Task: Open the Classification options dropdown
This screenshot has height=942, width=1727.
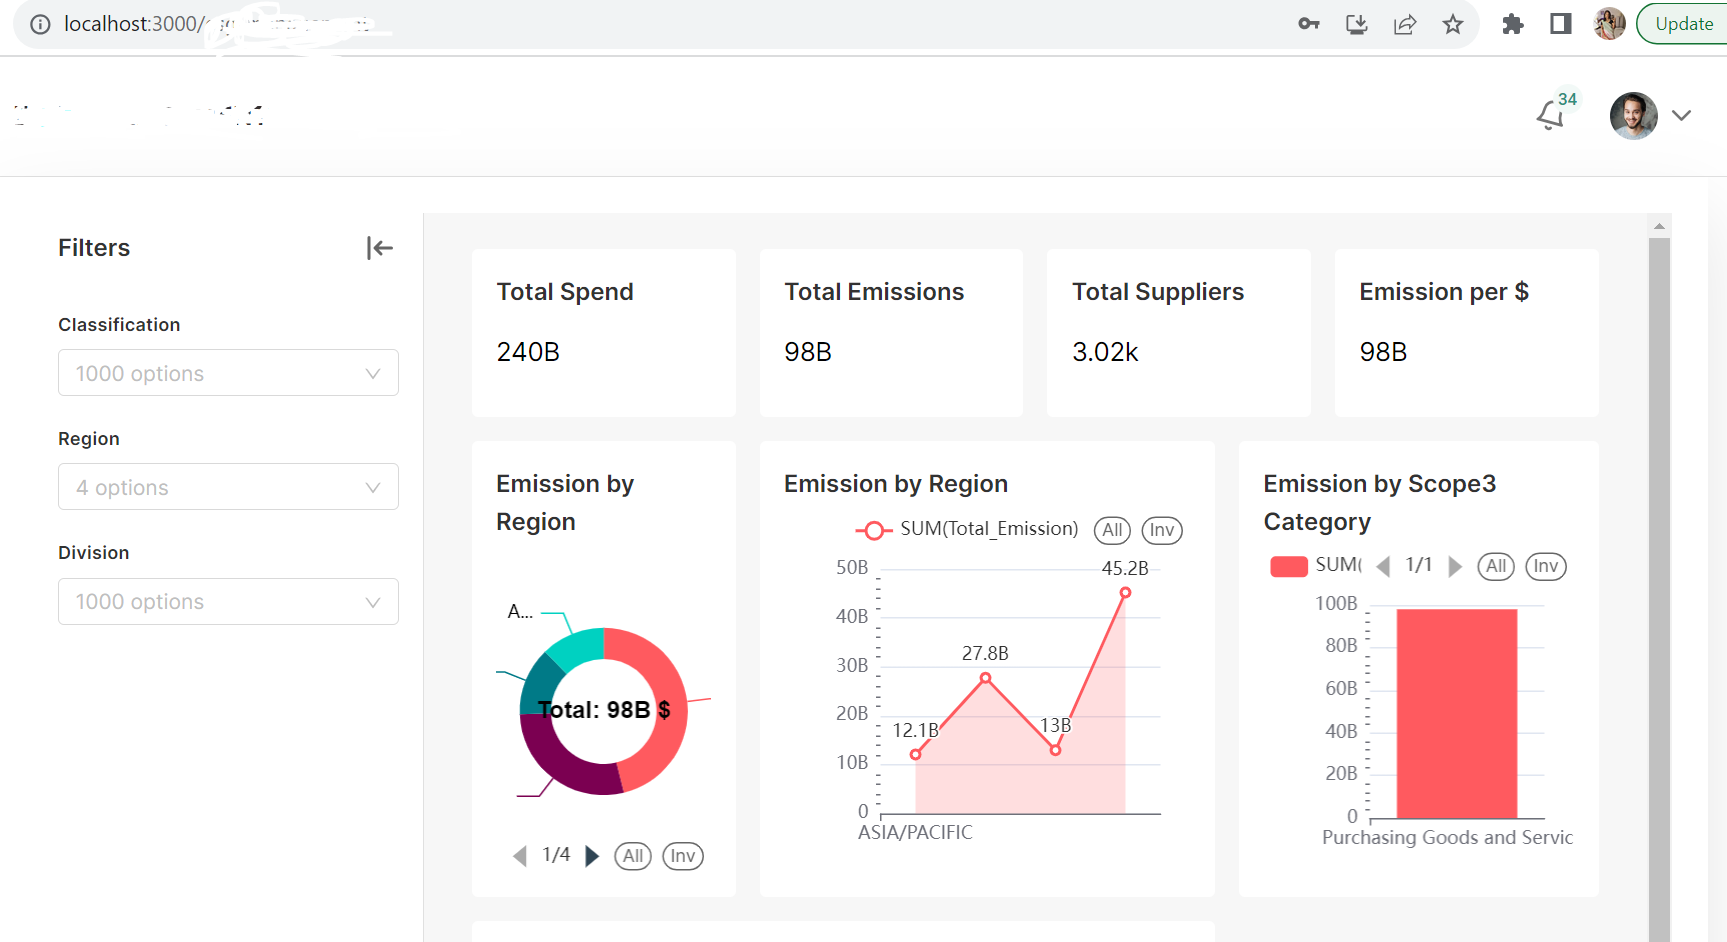Action: click(x=228, y=372)
